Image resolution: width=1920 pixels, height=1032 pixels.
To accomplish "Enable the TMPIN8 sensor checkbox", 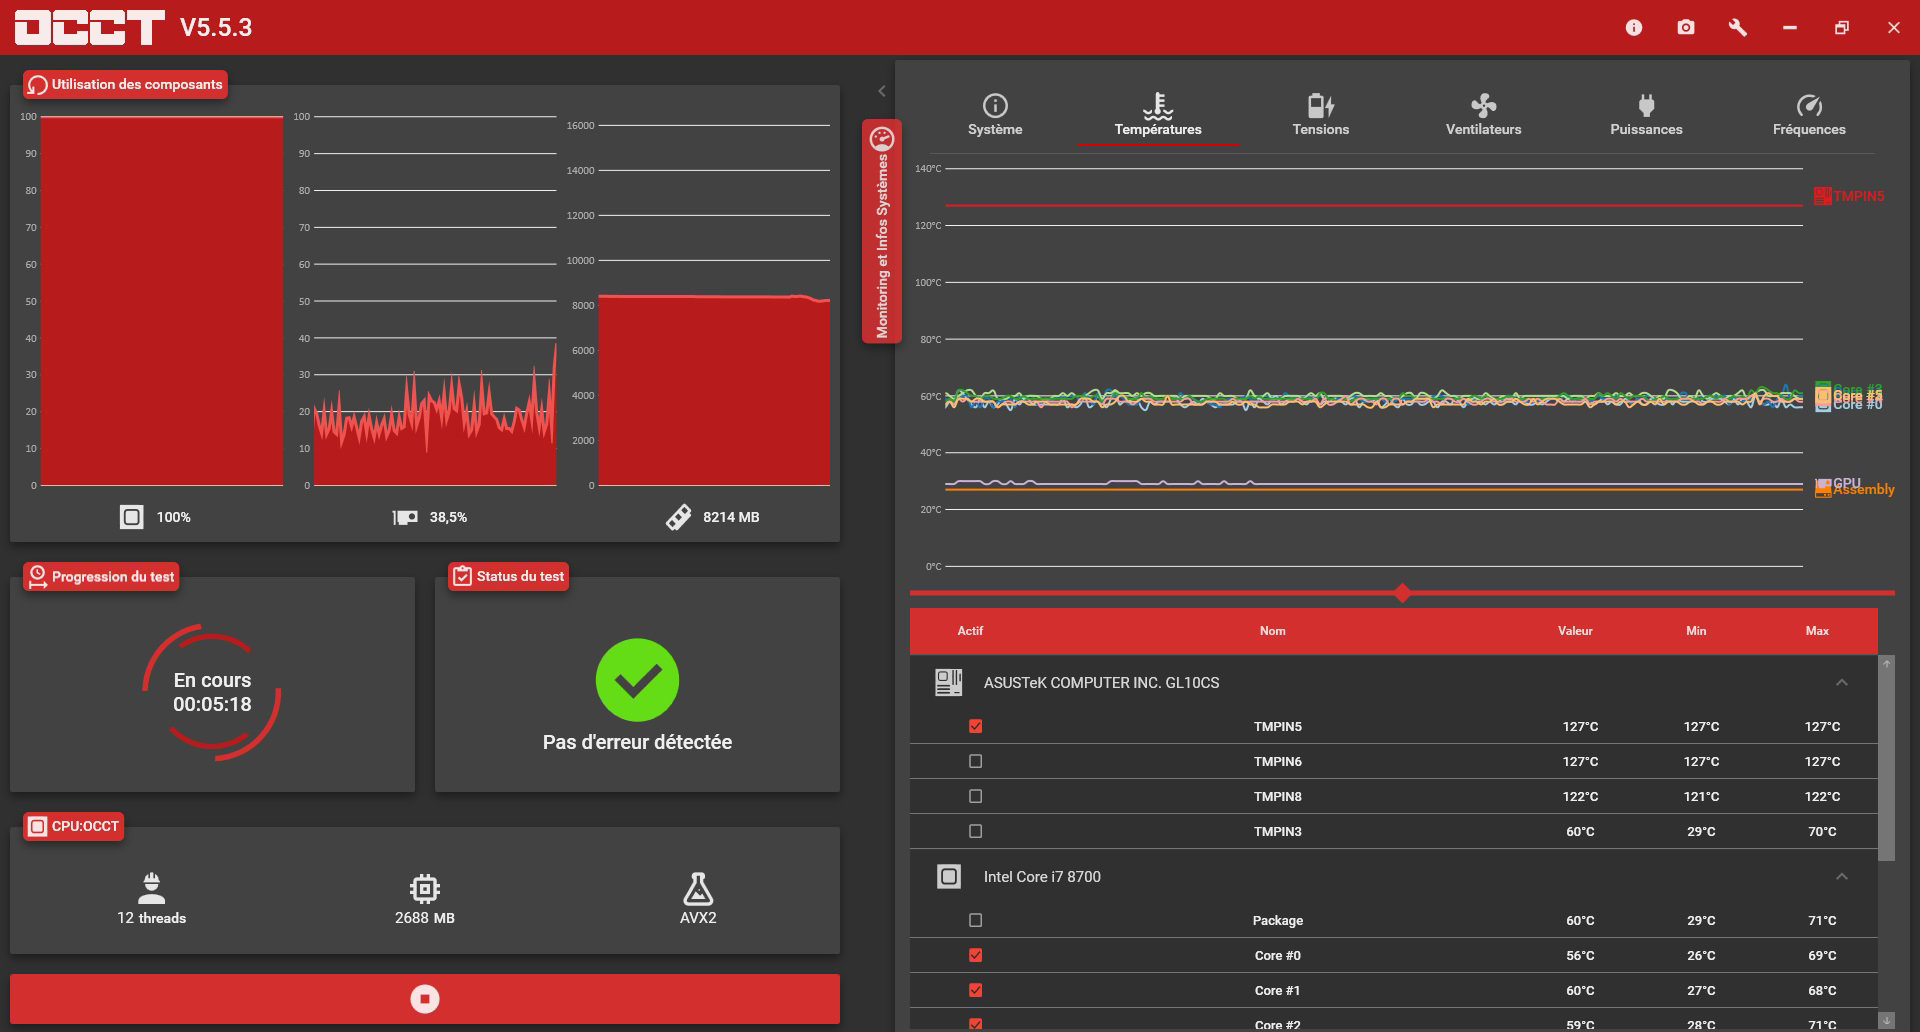I will (x=976, y=796).
